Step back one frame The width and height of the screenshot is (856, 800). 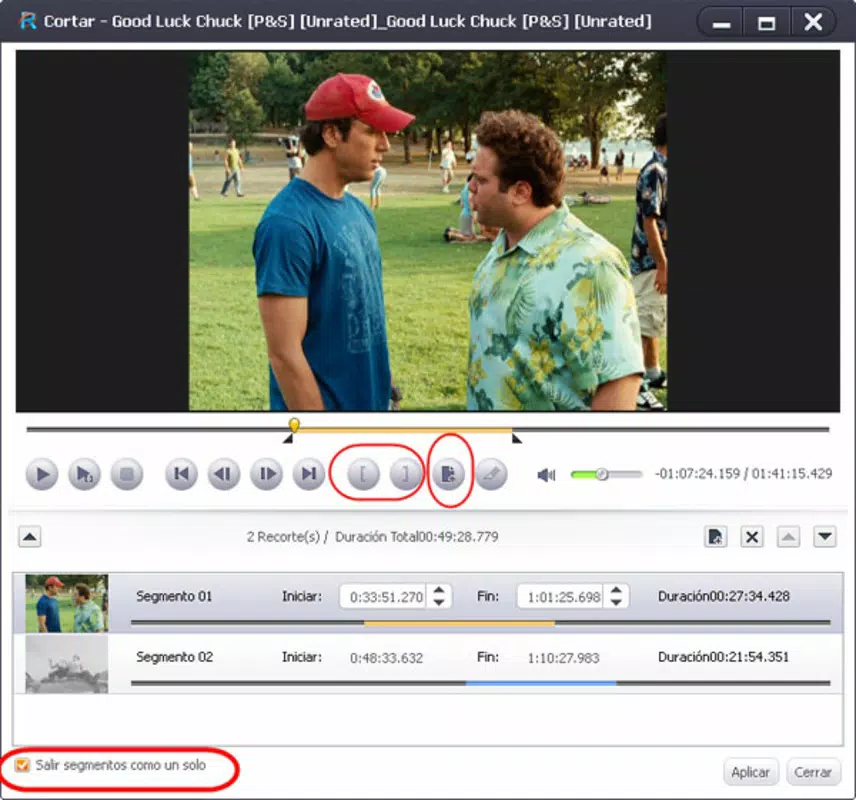point(224,473)
